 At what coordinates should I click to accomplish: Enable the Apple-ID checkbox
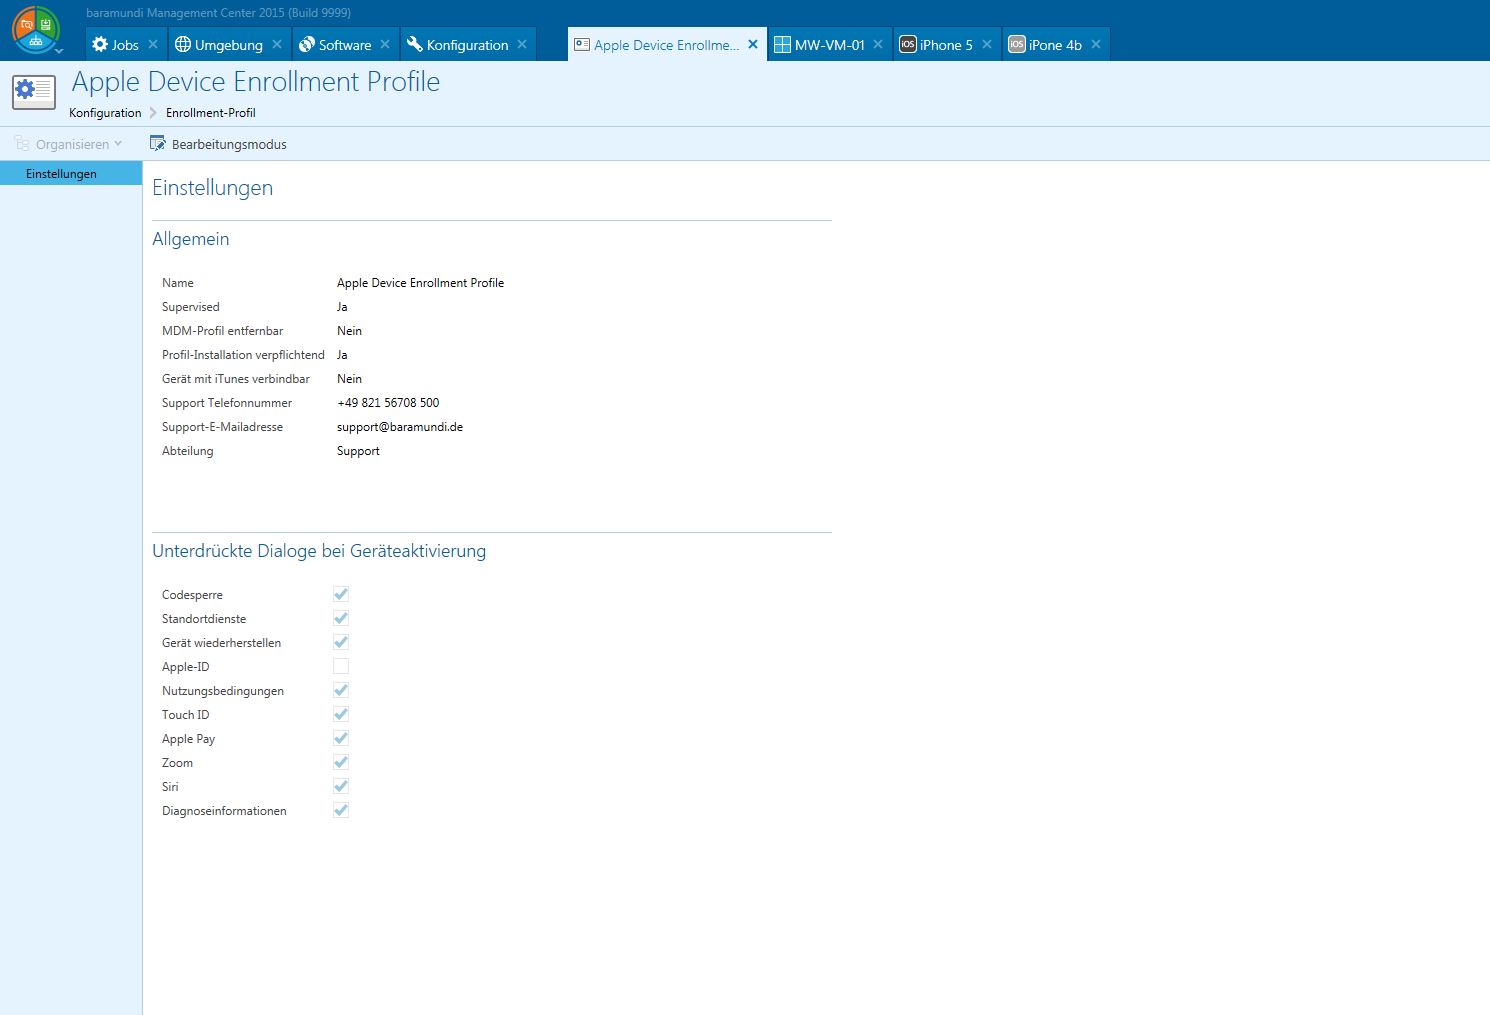[341, 667]
